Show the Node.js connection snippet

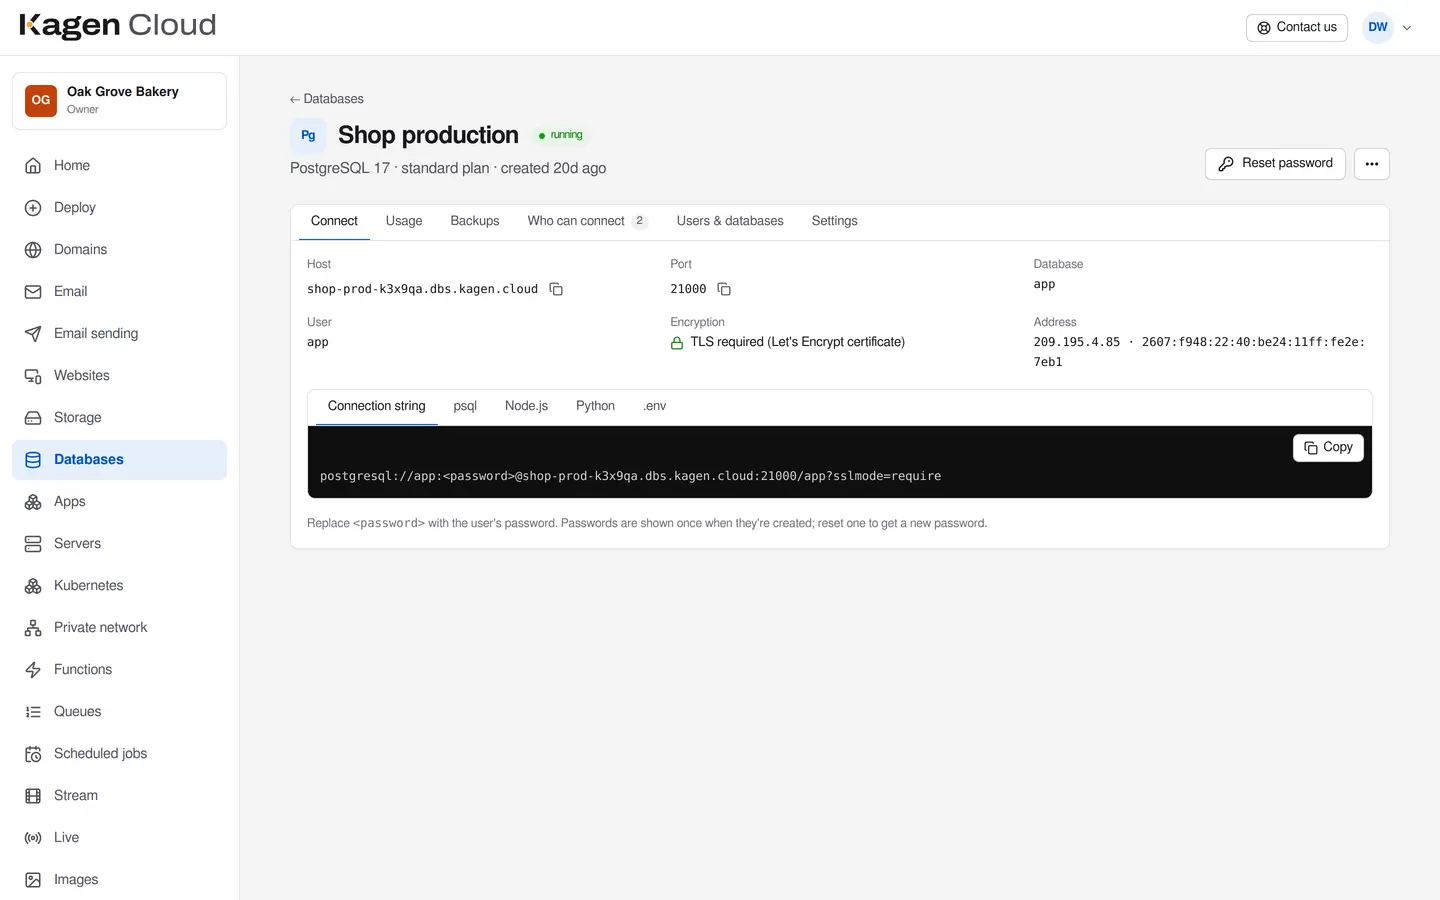pos(527,406)
